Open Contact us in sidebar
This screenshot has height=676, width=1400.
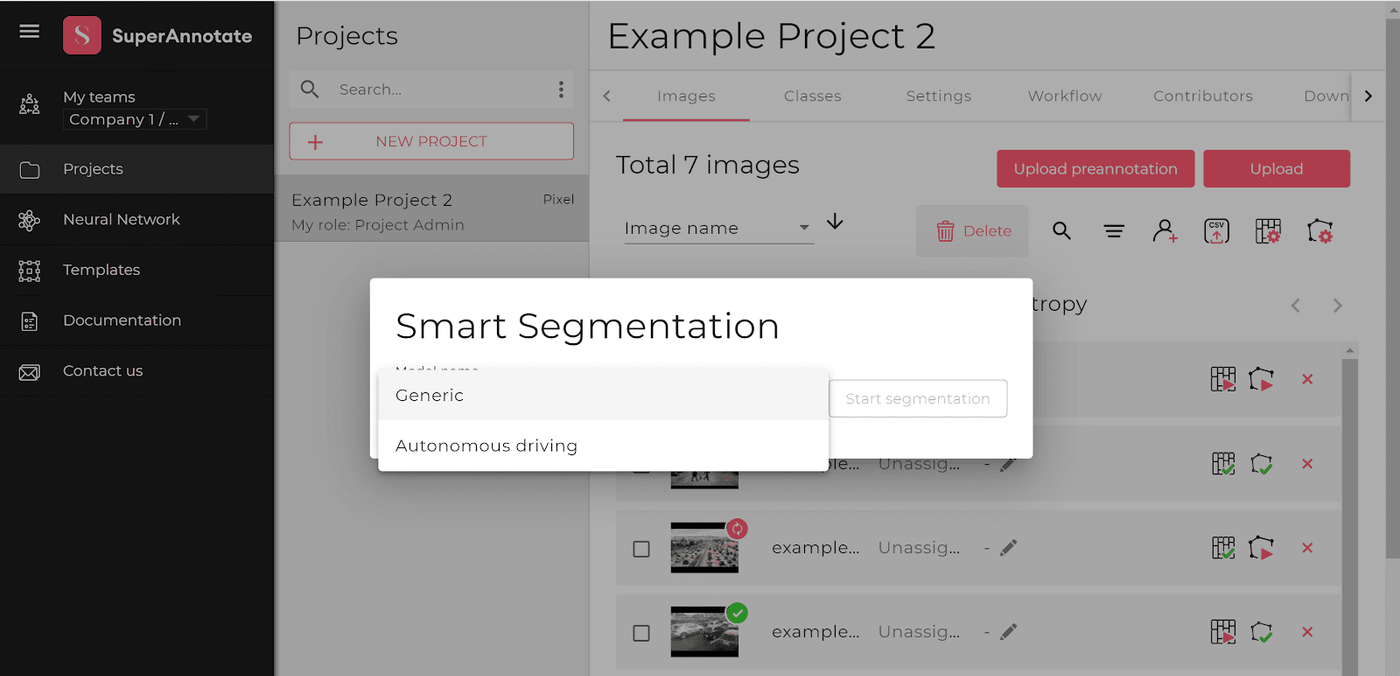click(x=137, y=371)
